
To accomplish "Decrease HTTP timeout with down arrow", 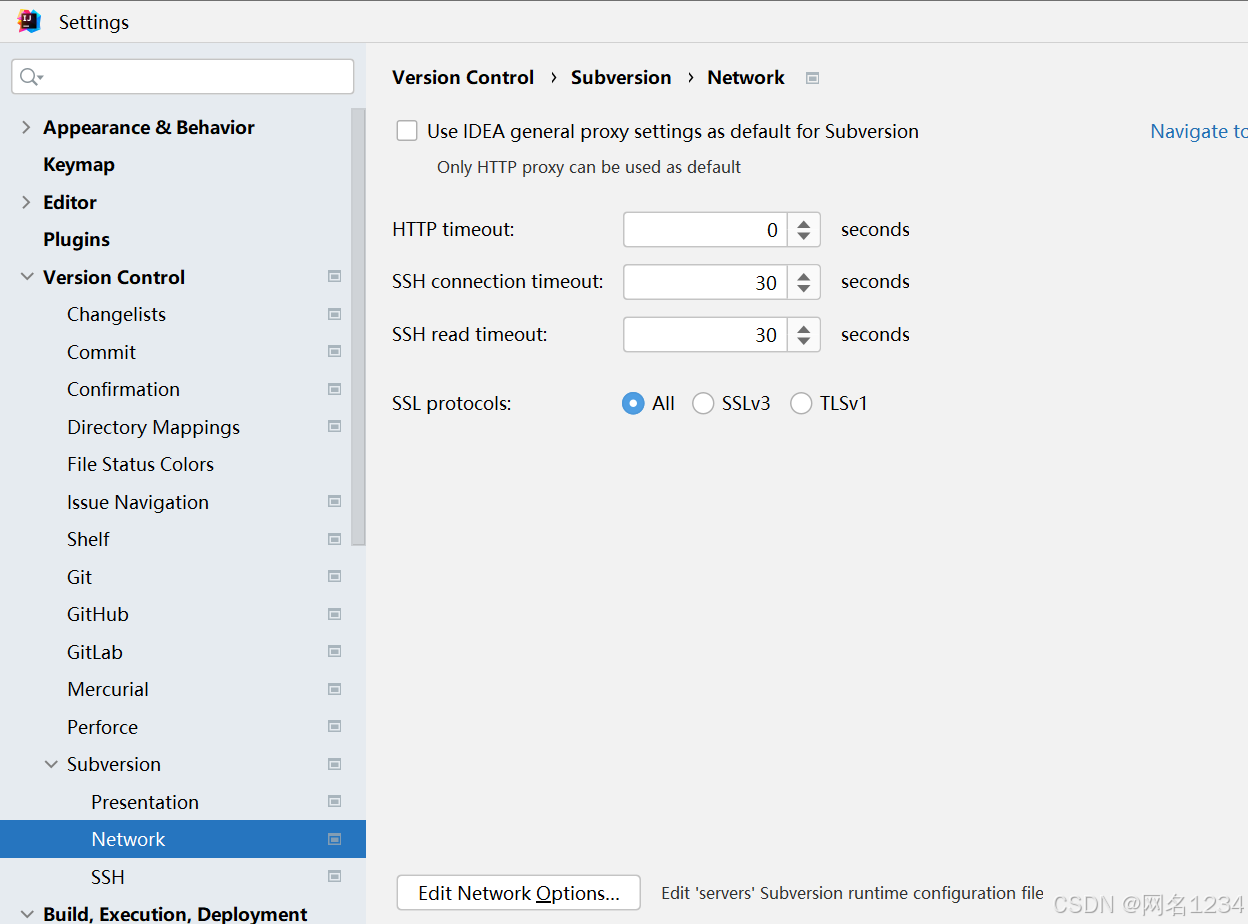I will (x=804, y=237).
